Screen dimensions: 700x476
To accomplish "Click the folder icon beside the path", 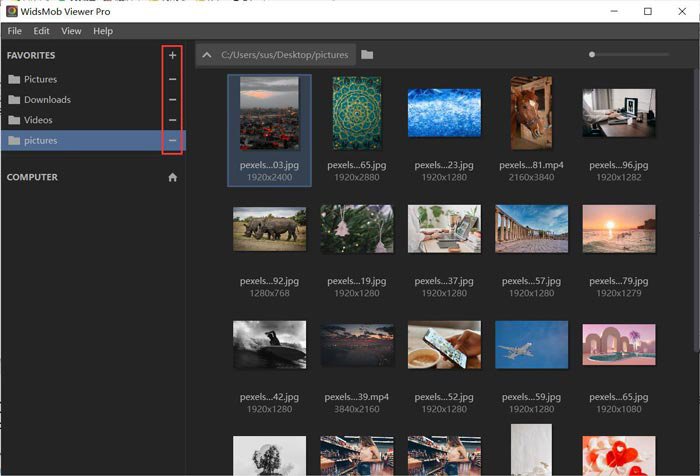I will tap(367, 54).
